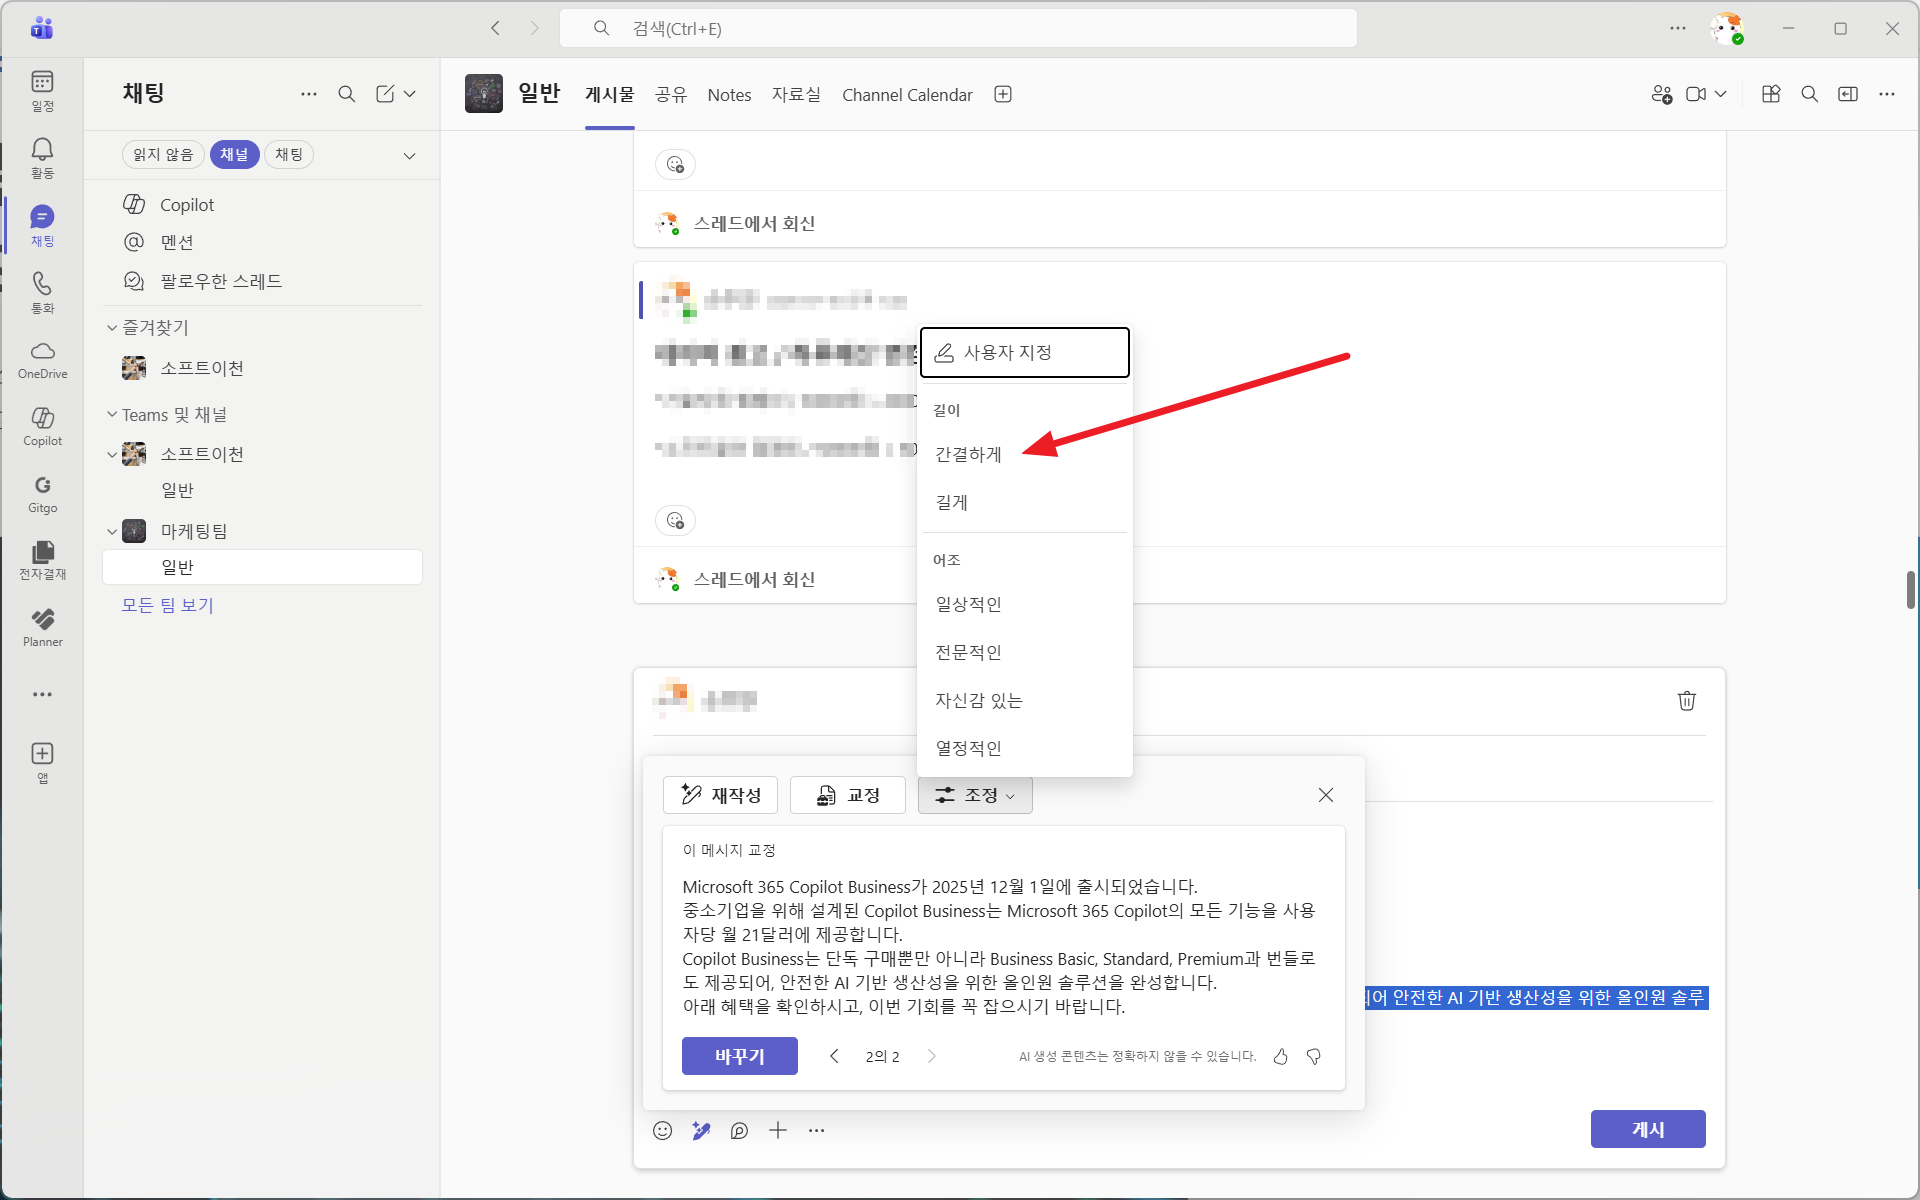Click the trash icon to discard draft
This screenshot has width=1920, height=1200.
click(x=1686, y=701)
